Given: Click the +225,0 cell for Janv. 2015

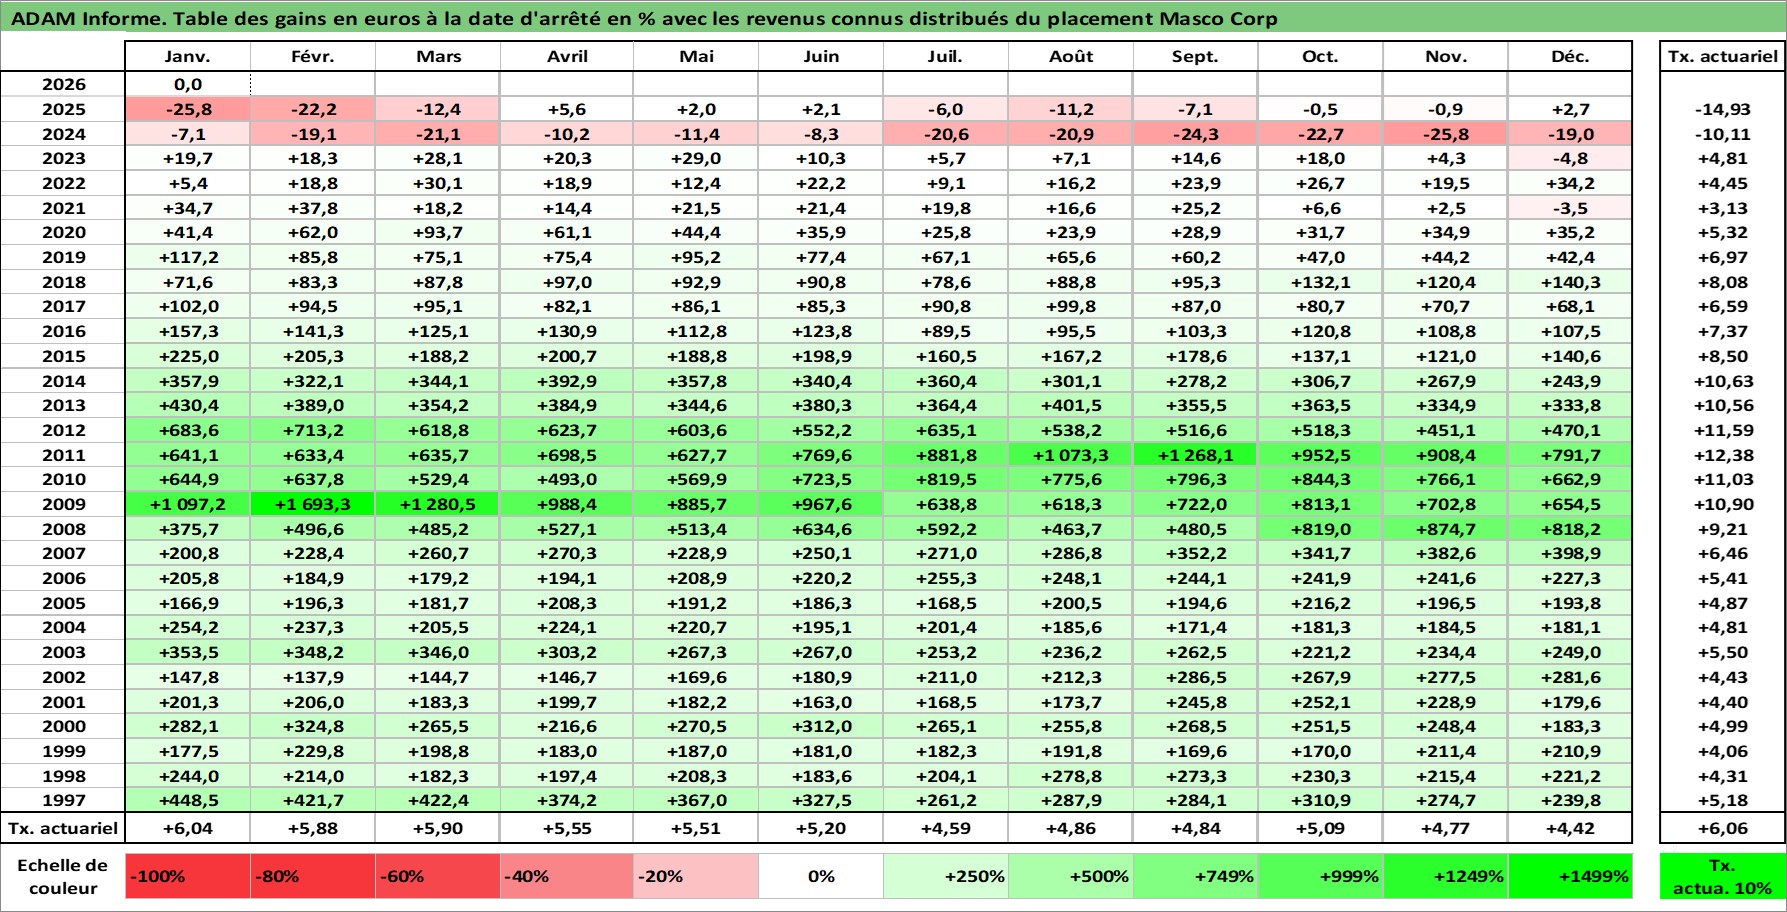Looking at the screenshot, I should [188, 356].
